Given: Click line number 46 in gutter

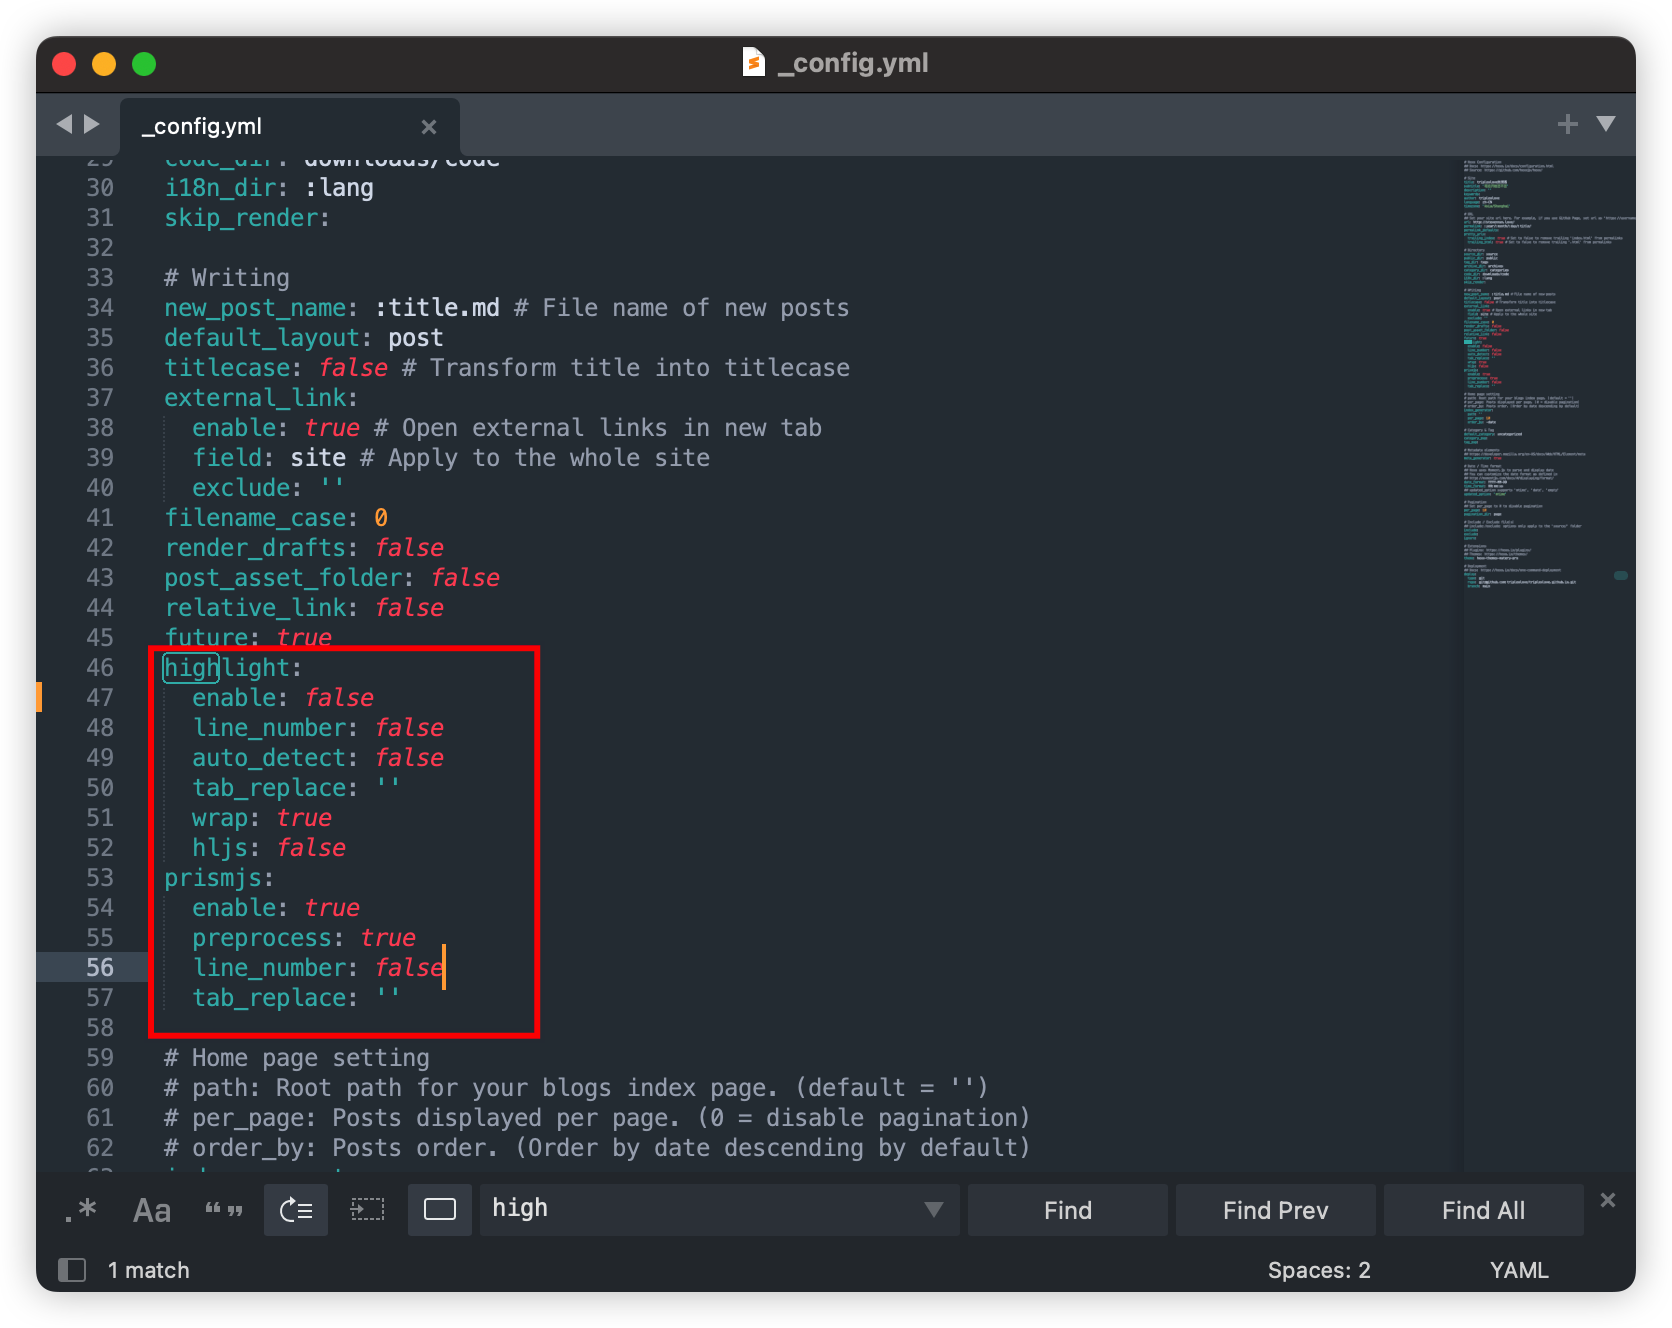Looking at the screenshot, I should coord(100,668).
